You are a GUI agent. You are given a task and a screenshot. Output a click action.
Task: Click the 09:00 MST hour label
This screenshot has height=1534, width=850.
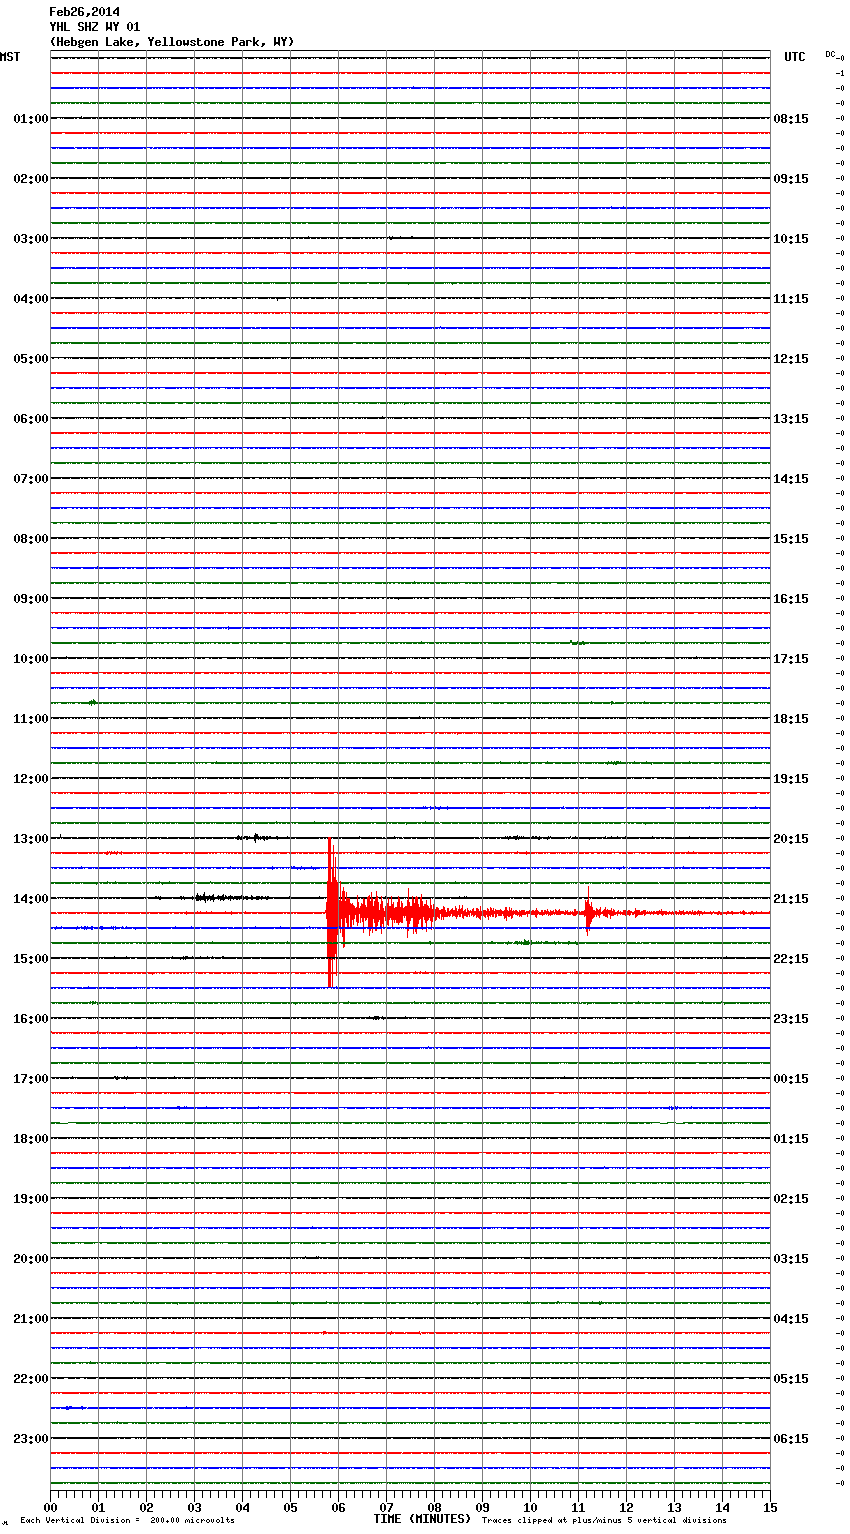[31, 599]
